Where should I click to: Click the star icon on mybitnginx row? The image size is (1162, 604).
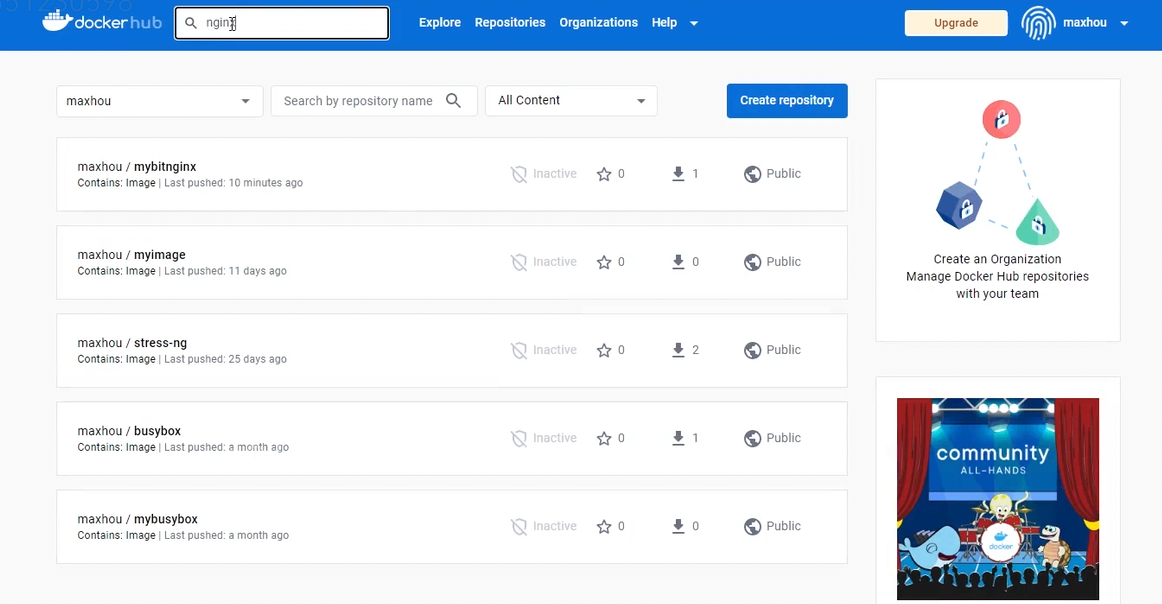pos(604,174)
